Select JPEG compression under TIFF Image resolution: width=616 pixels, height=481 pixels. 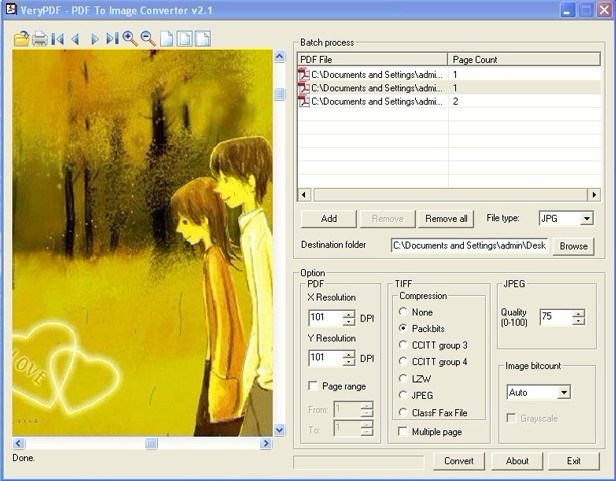[403, 395]
